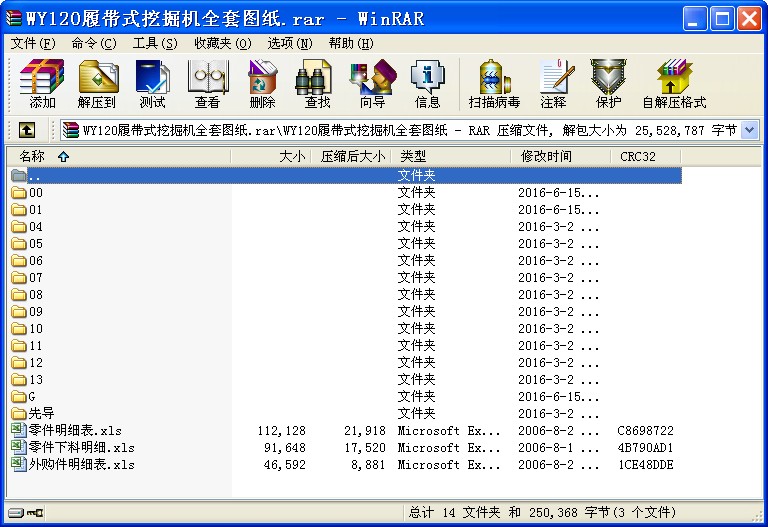Click the Excel icon of 零件下料明细.xls

click(19, 447)
